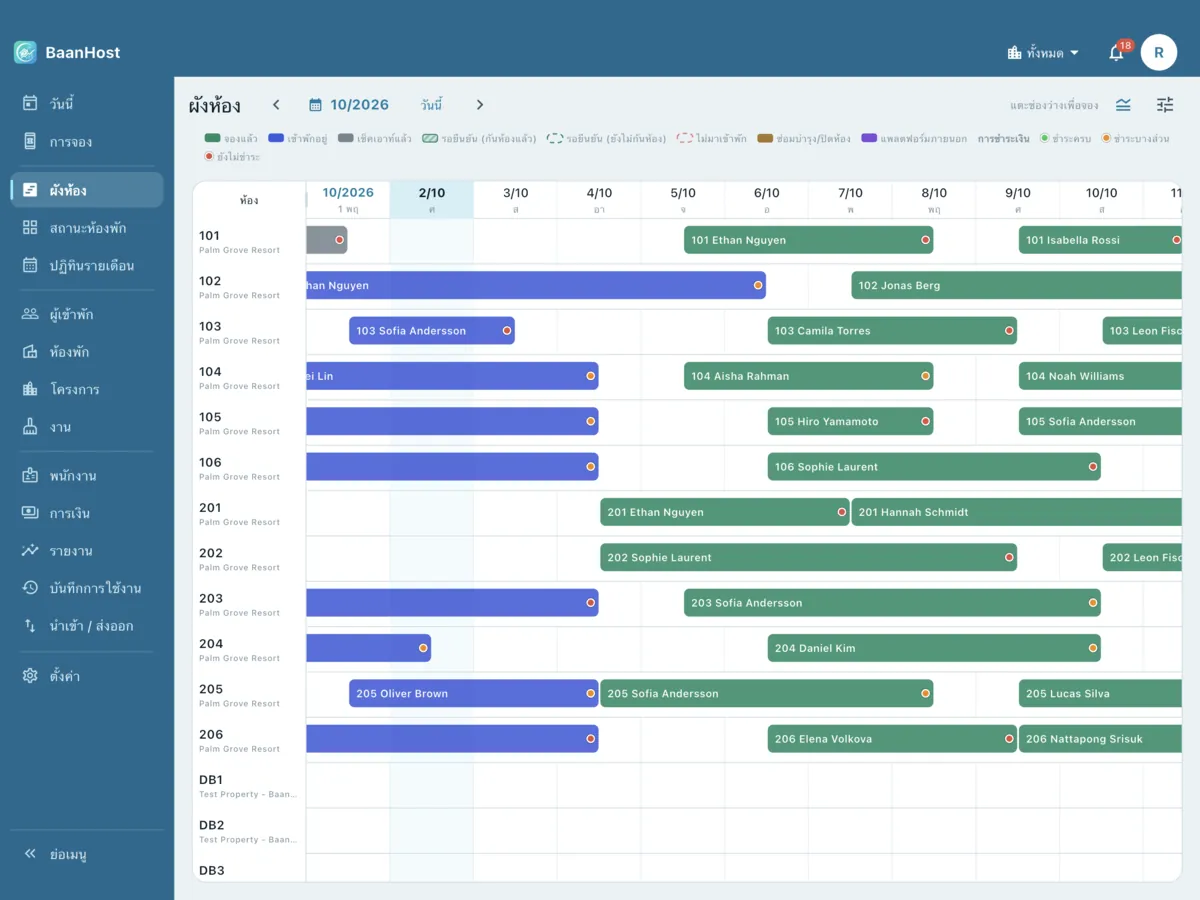
Task: Click the ห้อง column header
Action: [249, 200]
